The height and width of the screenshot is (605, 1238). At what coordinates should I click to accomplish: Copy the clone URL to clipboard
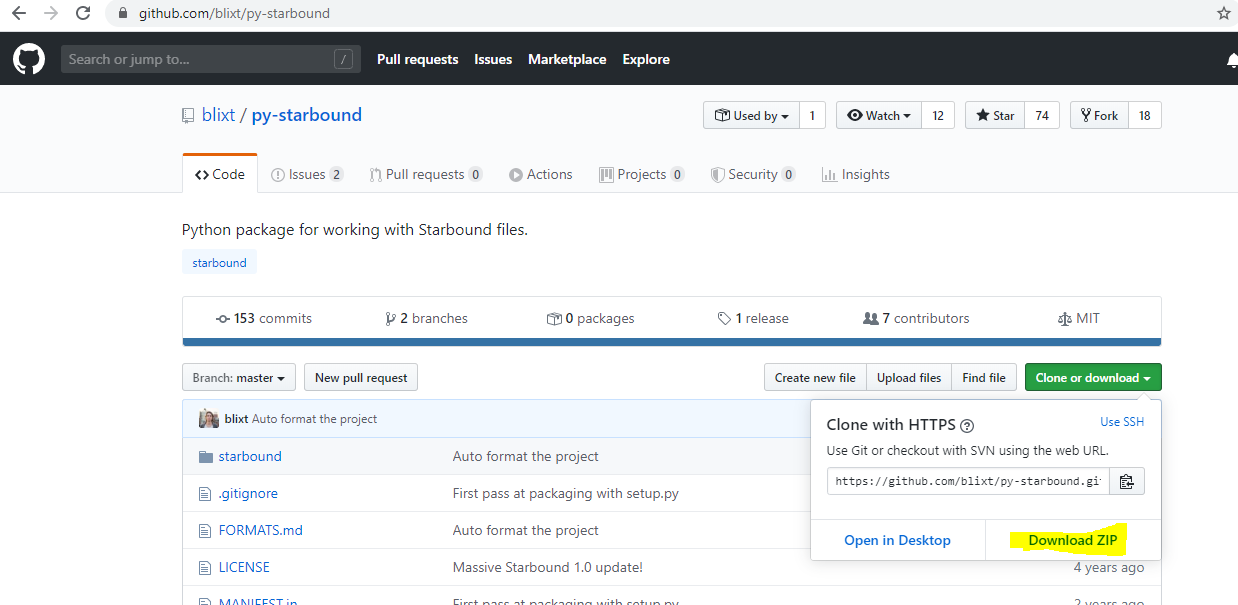[x=1127, y=481]
